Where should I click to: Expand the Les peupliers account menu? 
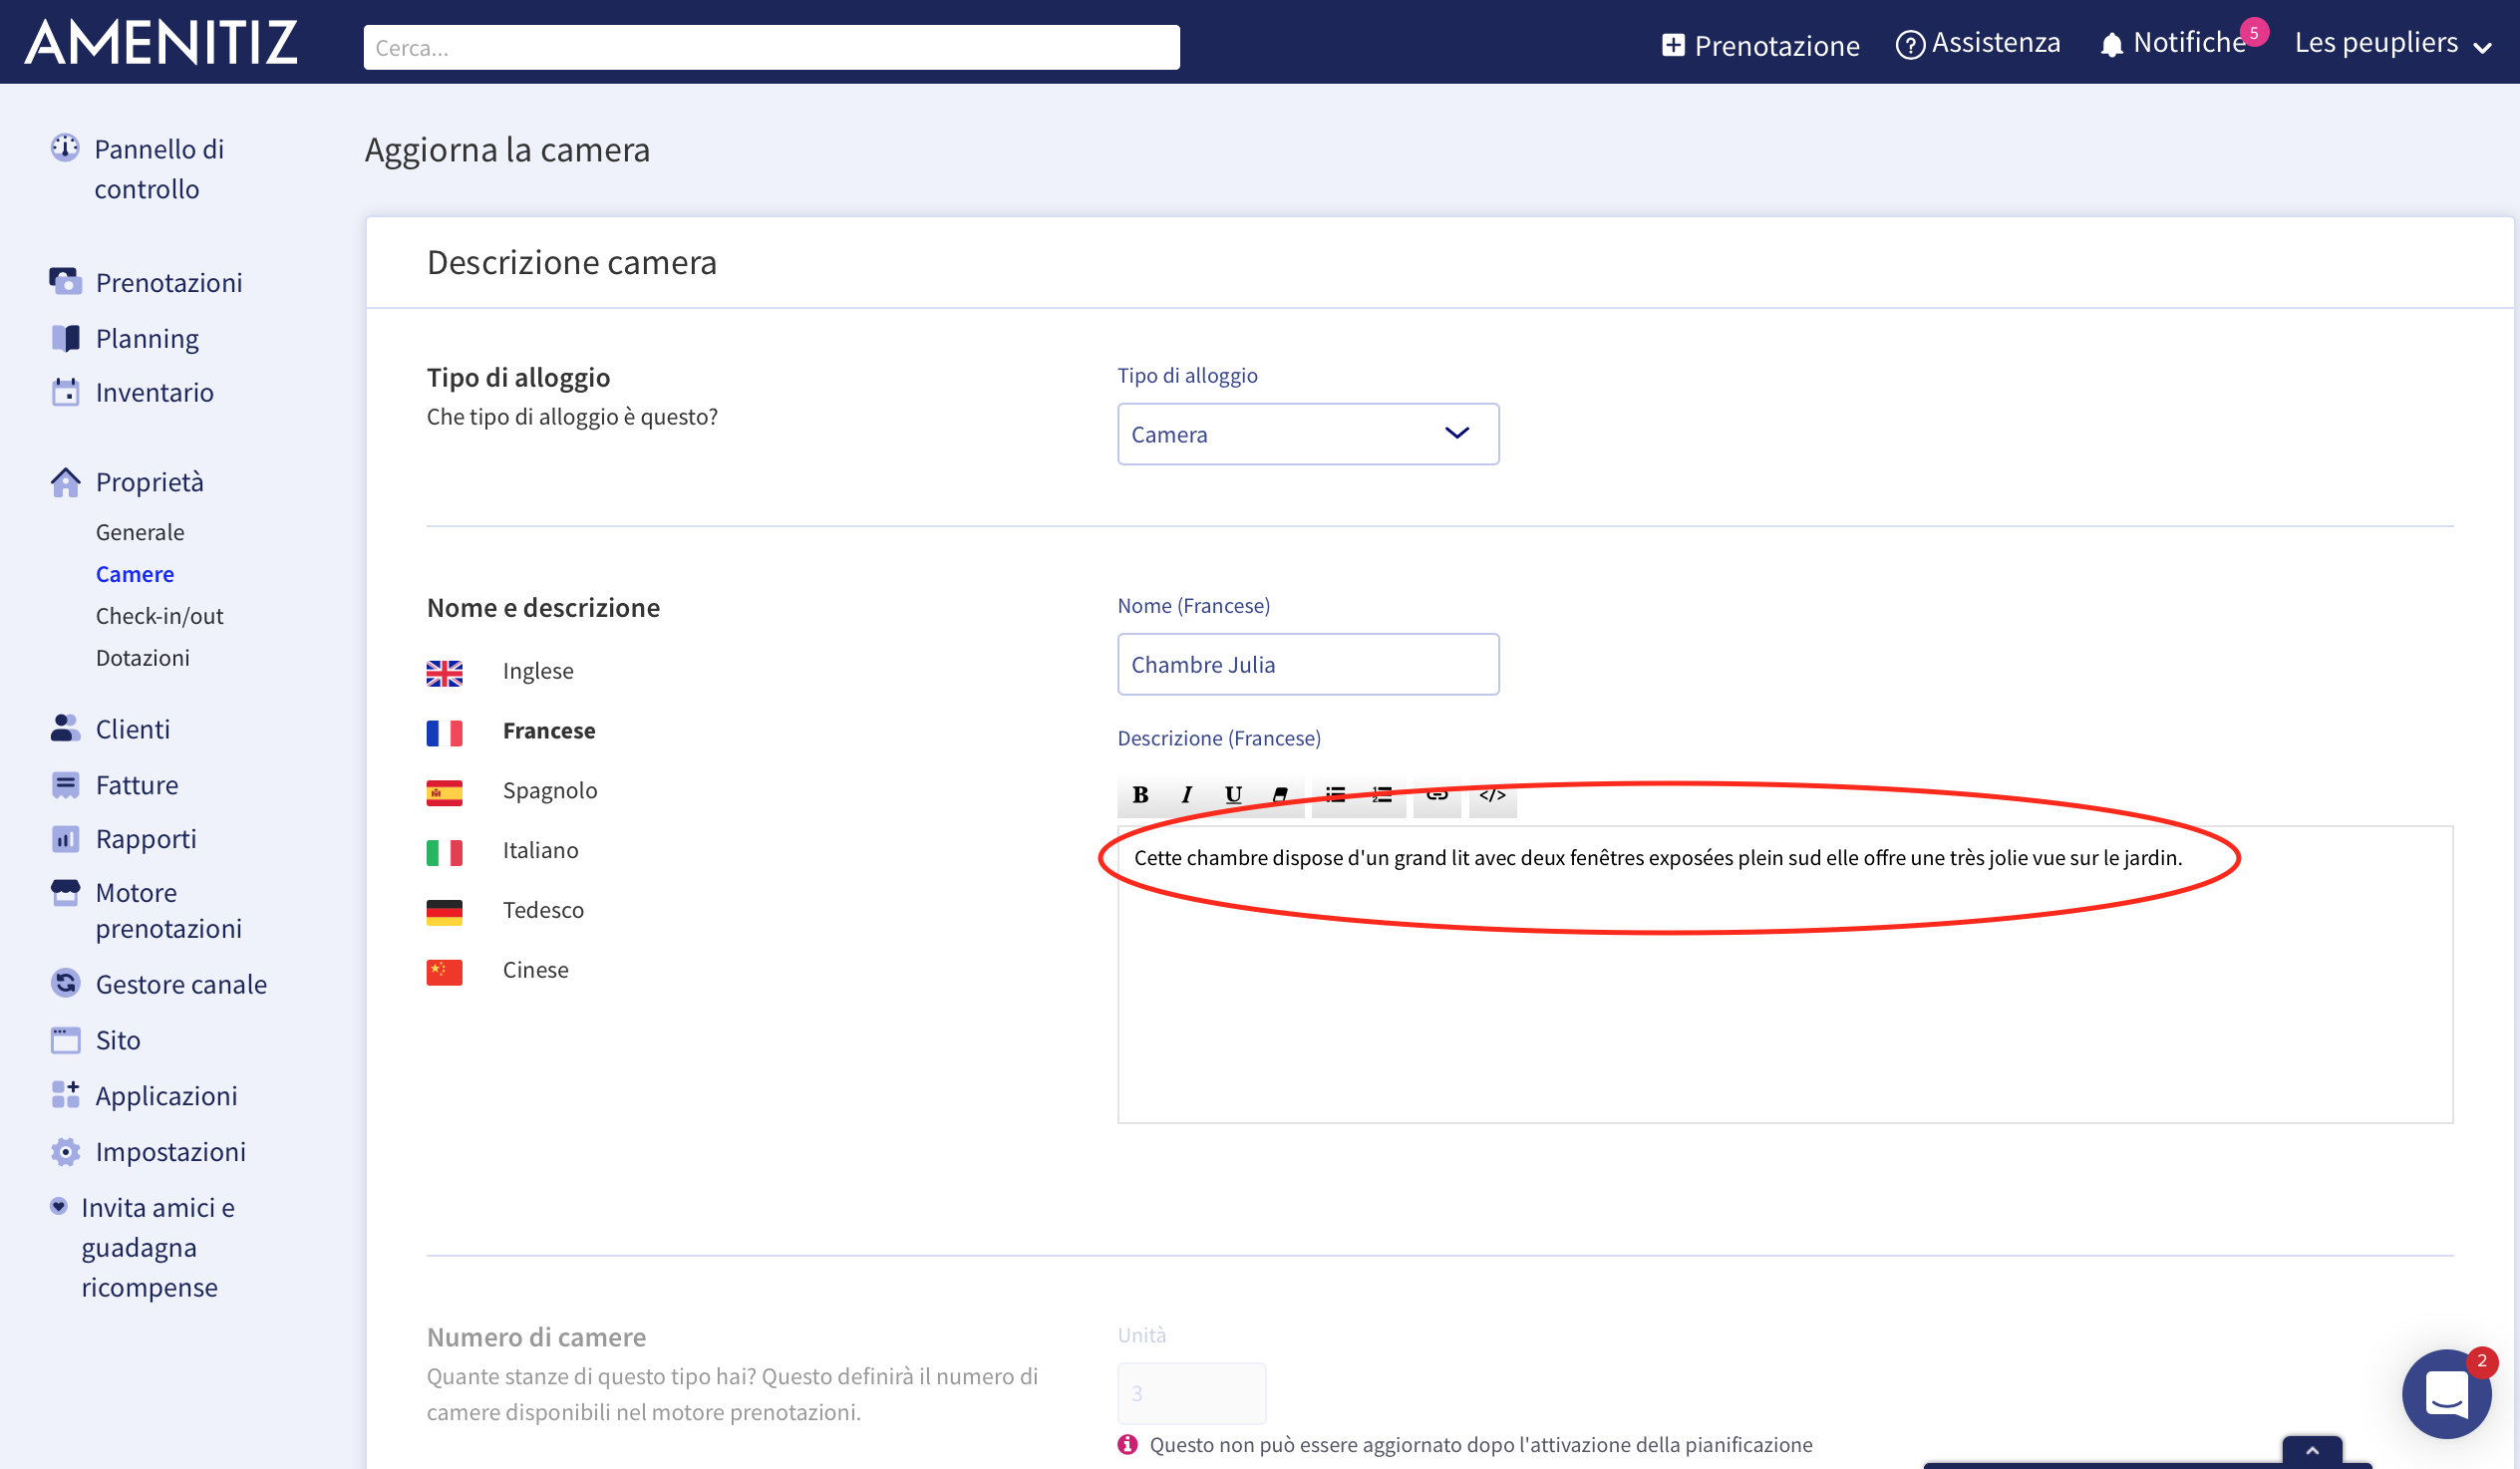pos(2391,43)
